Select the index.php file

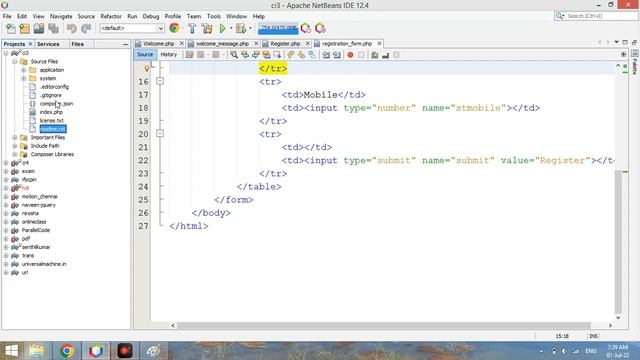click(x=51, y=112)
